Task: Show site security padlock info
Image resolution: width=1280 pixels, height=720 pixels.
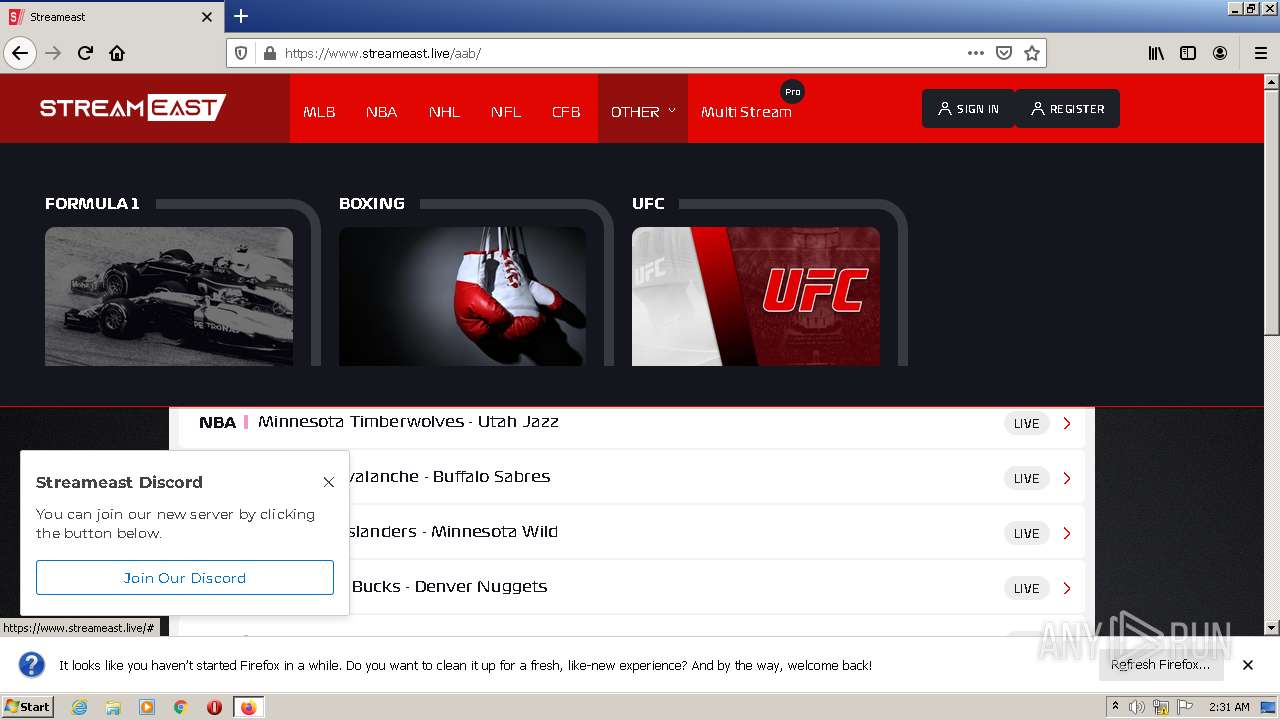Action: pyautogui.click(x=269, y=53)
